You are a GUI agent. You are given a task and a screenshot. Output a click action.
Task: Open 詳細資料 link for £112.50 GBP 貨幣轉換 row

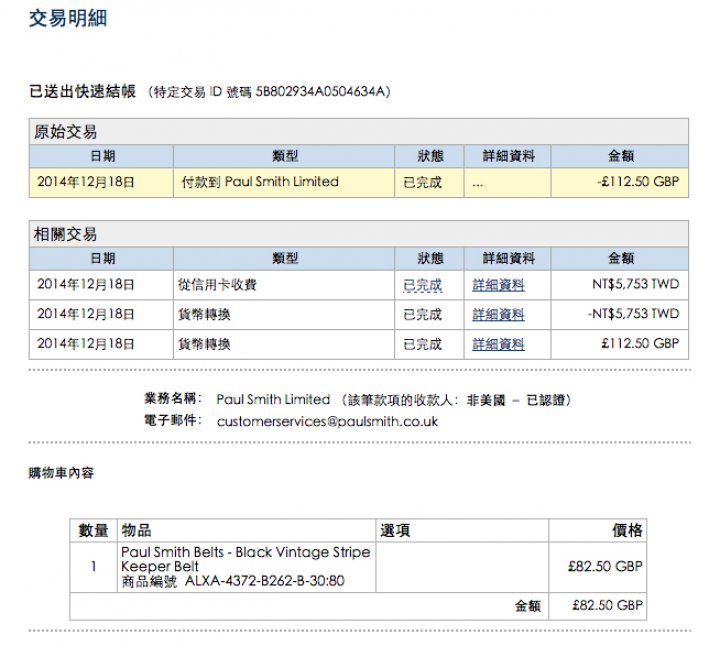498,344
